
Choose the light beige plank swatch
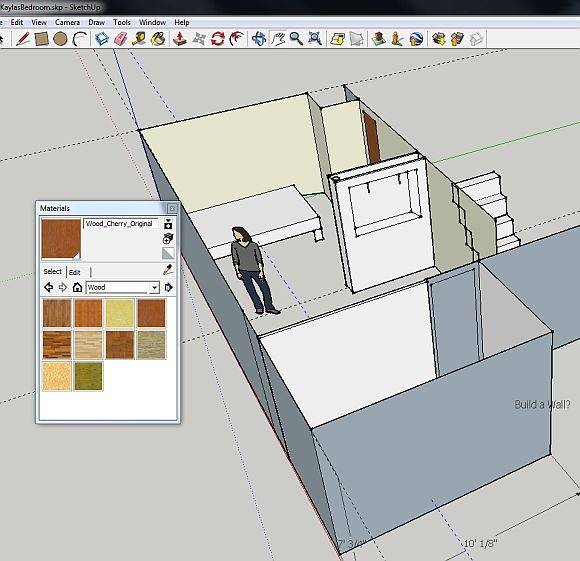pyautogui.click(x=88, y=345)
